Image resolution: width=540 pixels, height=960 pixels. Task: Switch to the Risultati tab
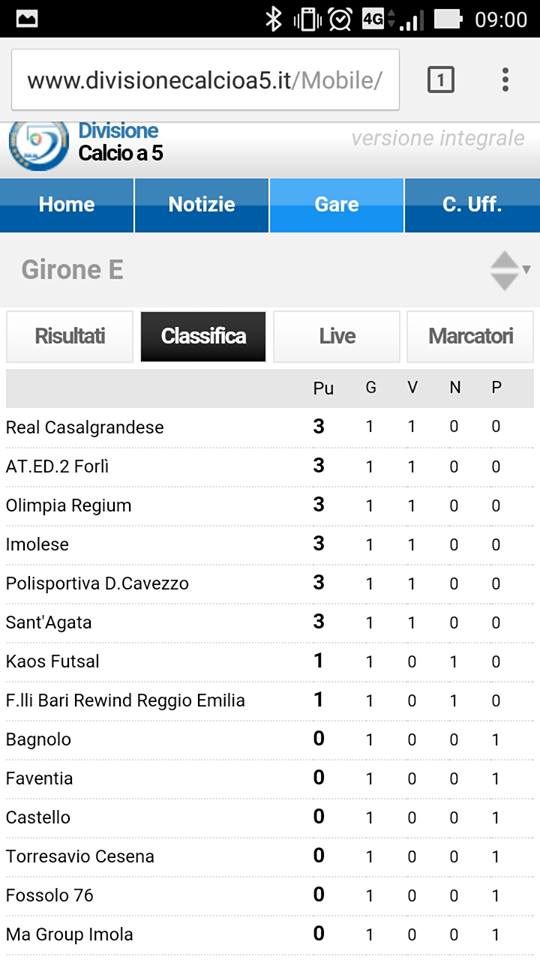click(69, 336)
